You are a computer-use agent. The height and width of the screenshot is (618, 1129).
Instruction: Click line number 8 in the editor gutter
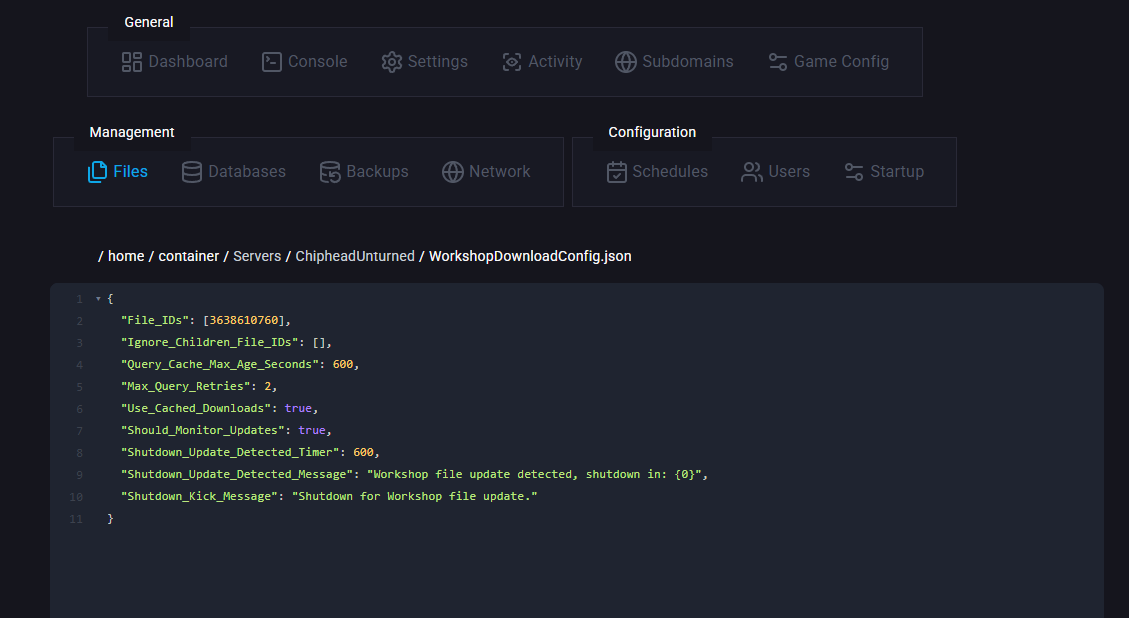(x=79, y=453)
